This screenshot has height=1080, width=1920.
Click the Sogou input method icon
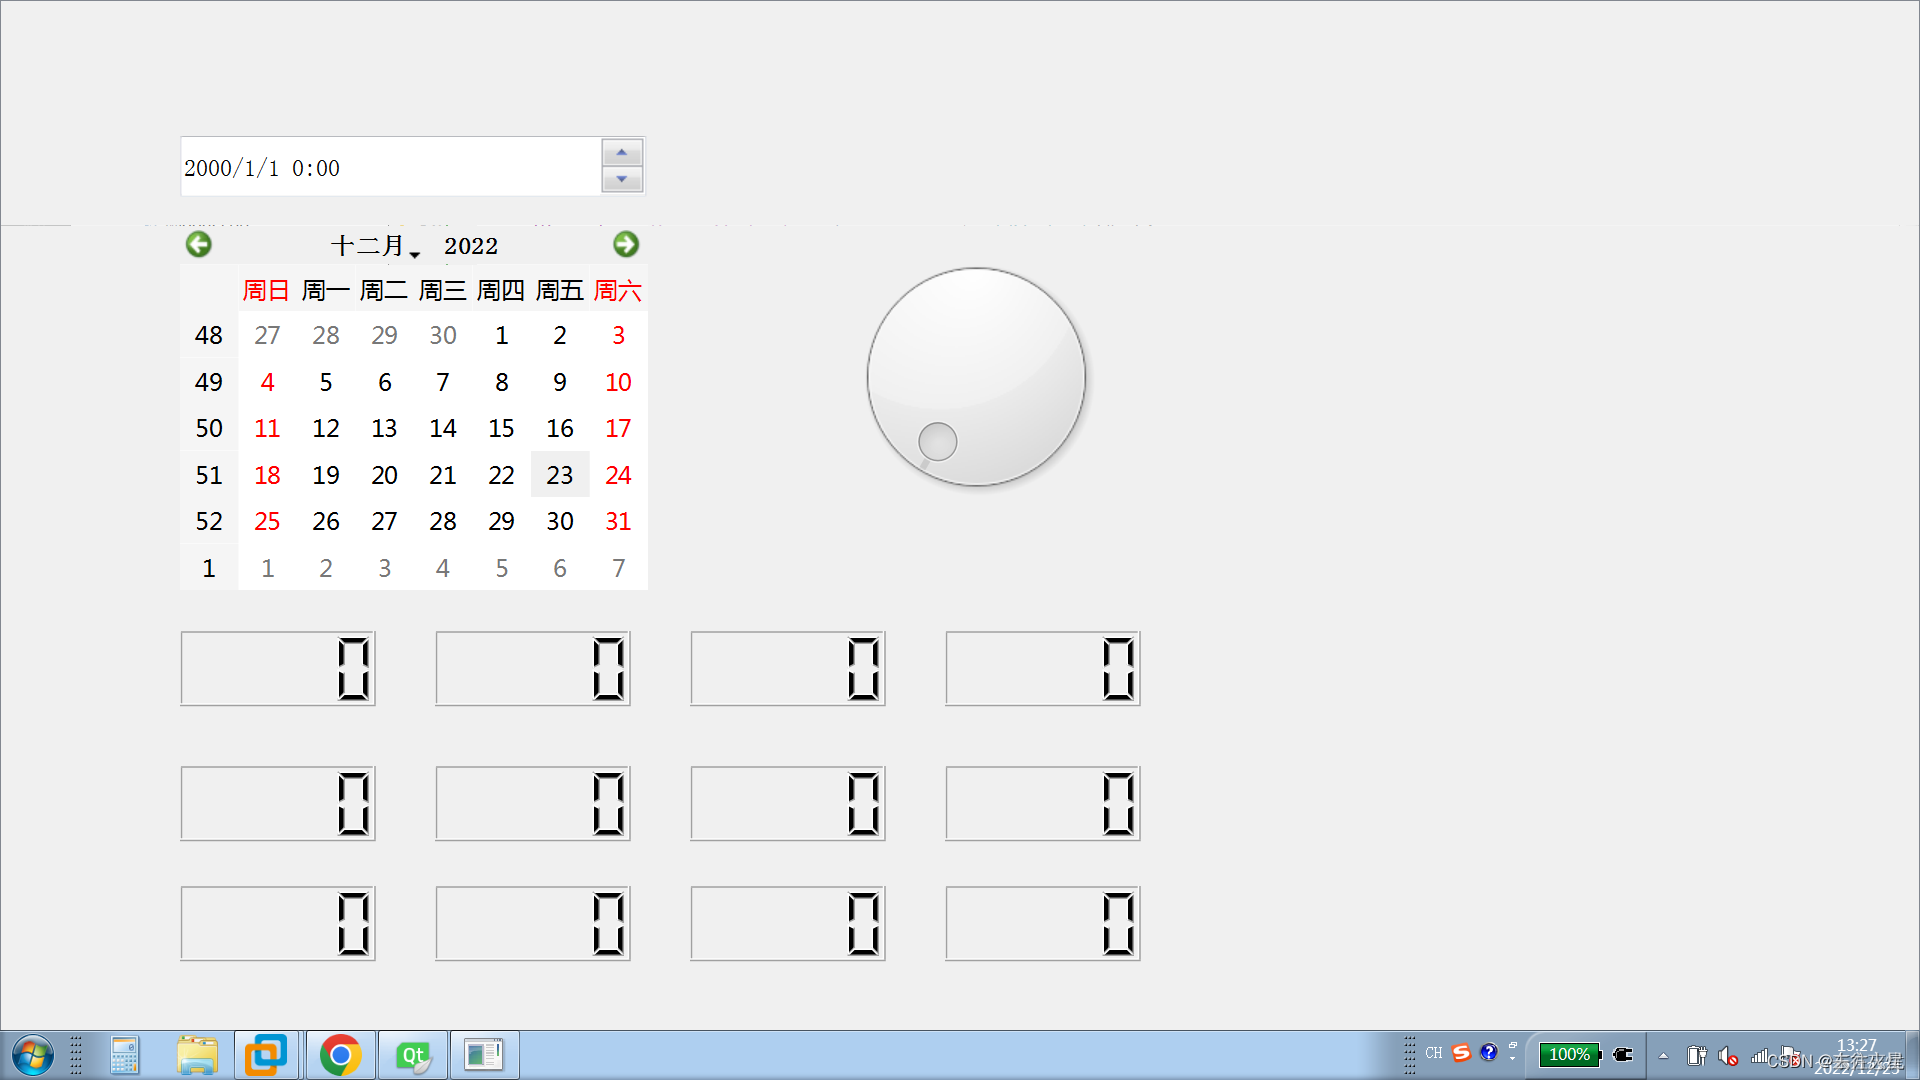(x=1461, y=1053)
